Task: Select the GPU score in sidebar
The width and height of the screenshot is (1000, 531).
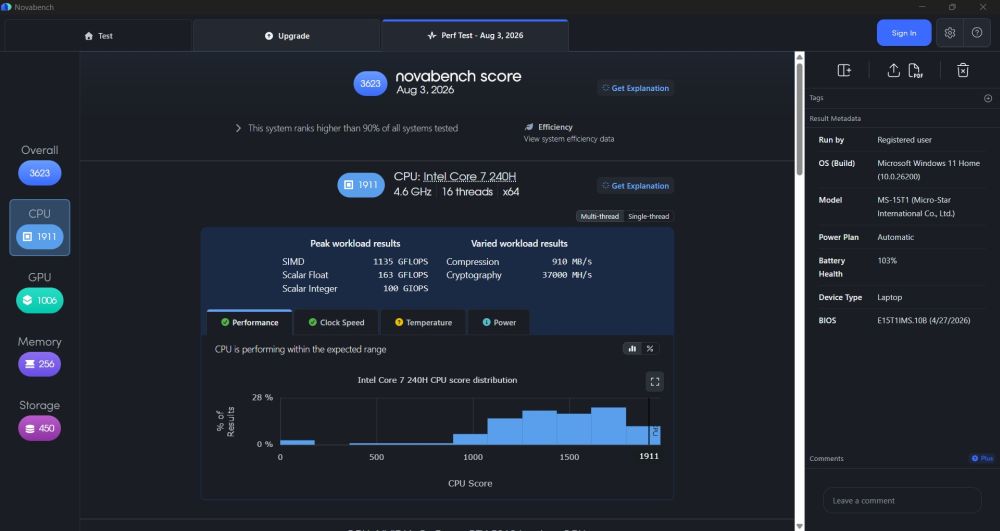Action: (40, 300)
